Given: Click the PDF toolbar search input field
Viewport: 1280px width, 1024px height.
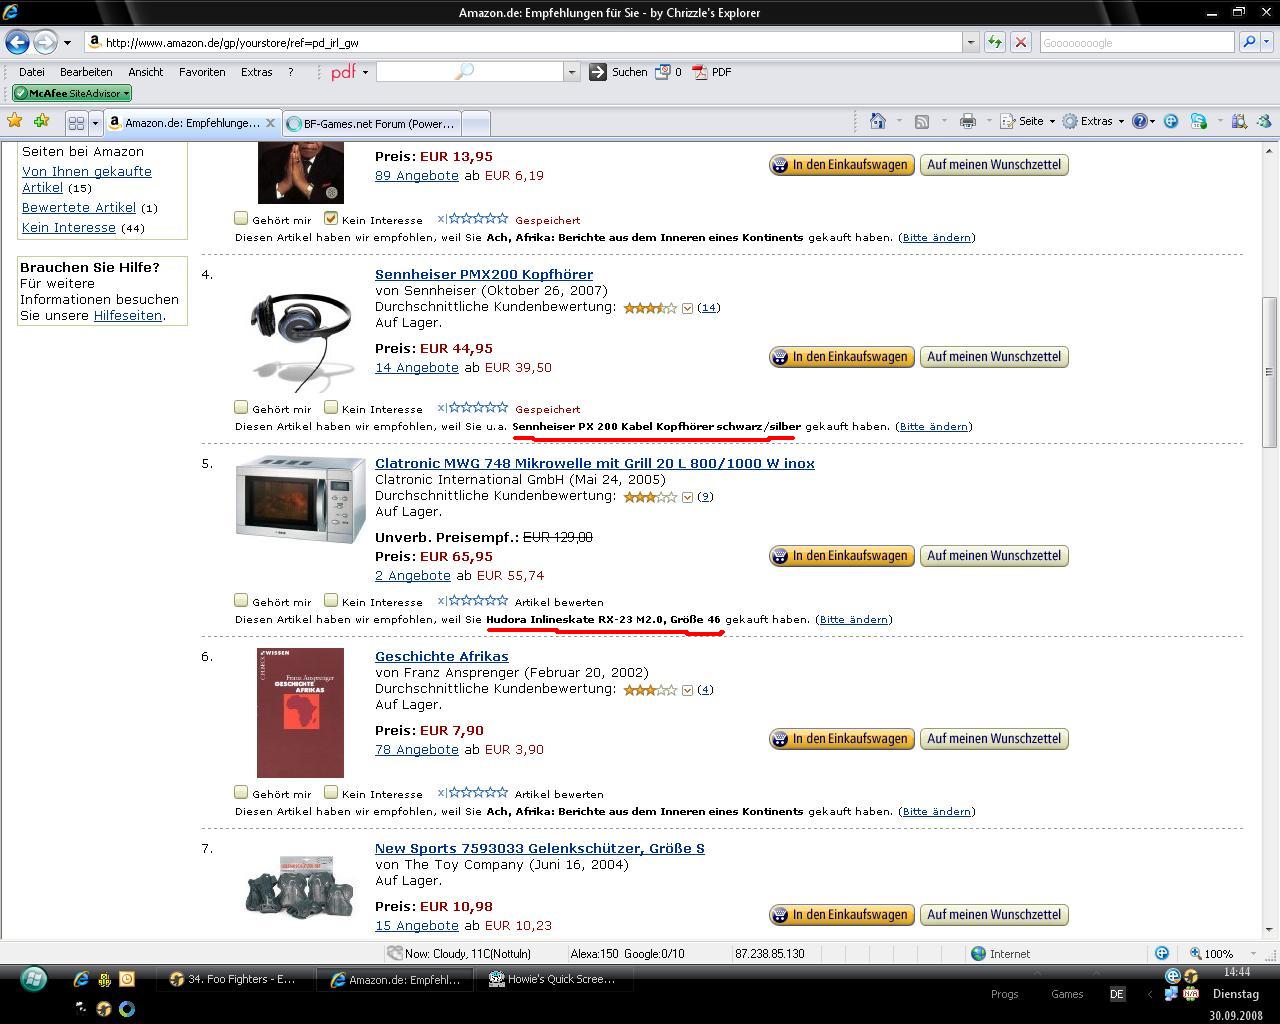Looking at the screenshot, I should click(470, 72).
